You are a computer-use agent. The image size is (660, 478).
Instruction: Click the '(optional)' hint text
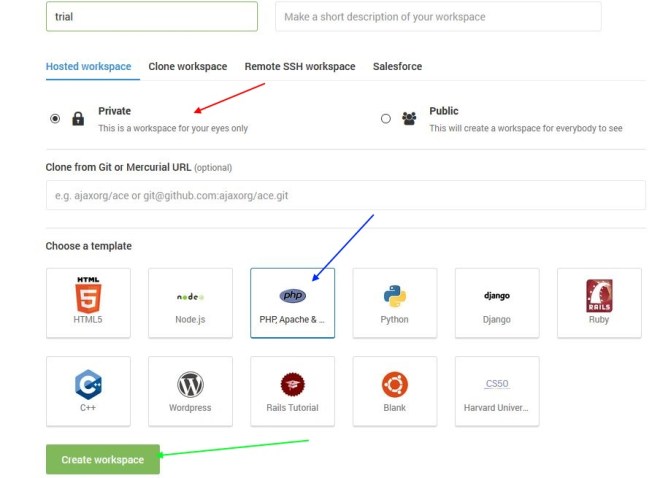pos(213,167)
